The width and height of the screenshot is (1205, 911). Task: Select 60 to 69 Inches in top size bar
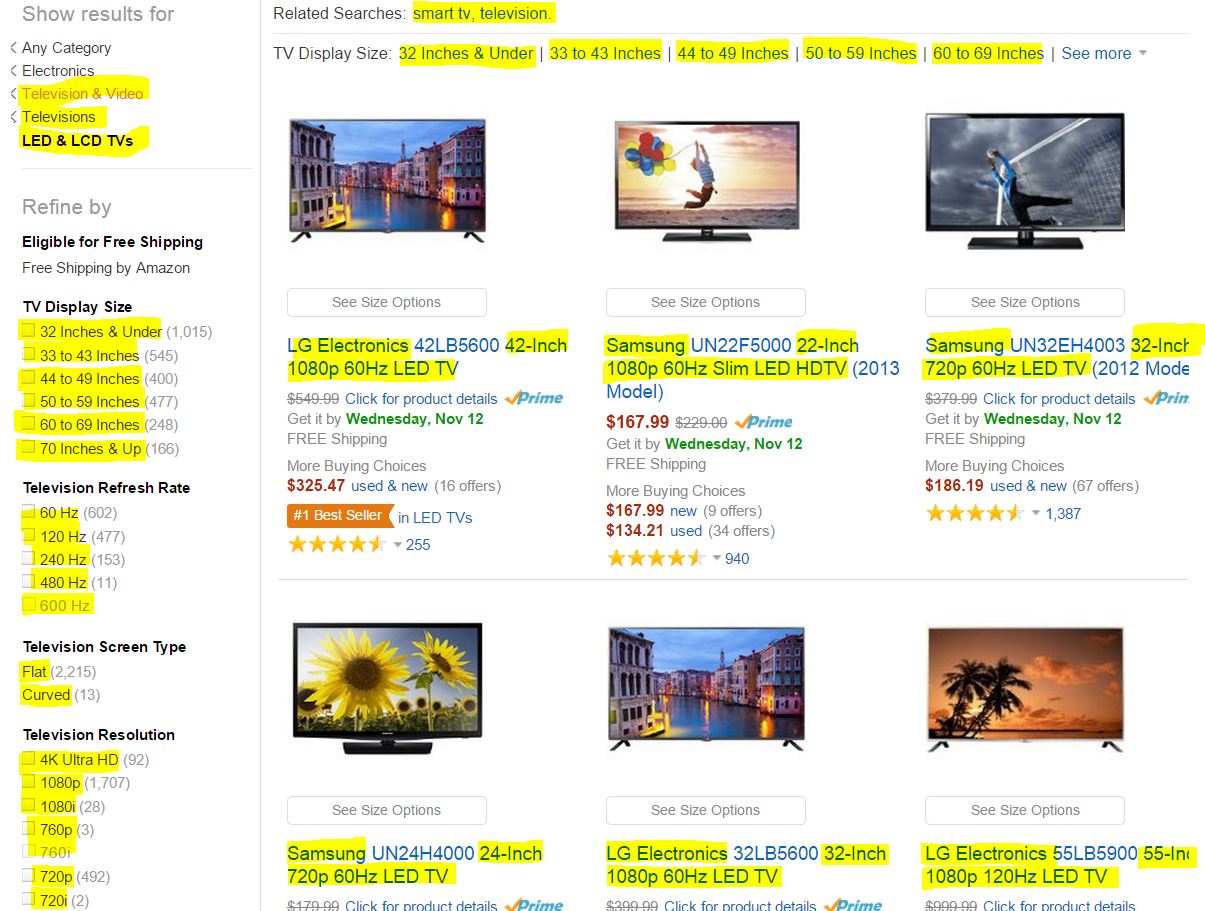click(988, 53)
